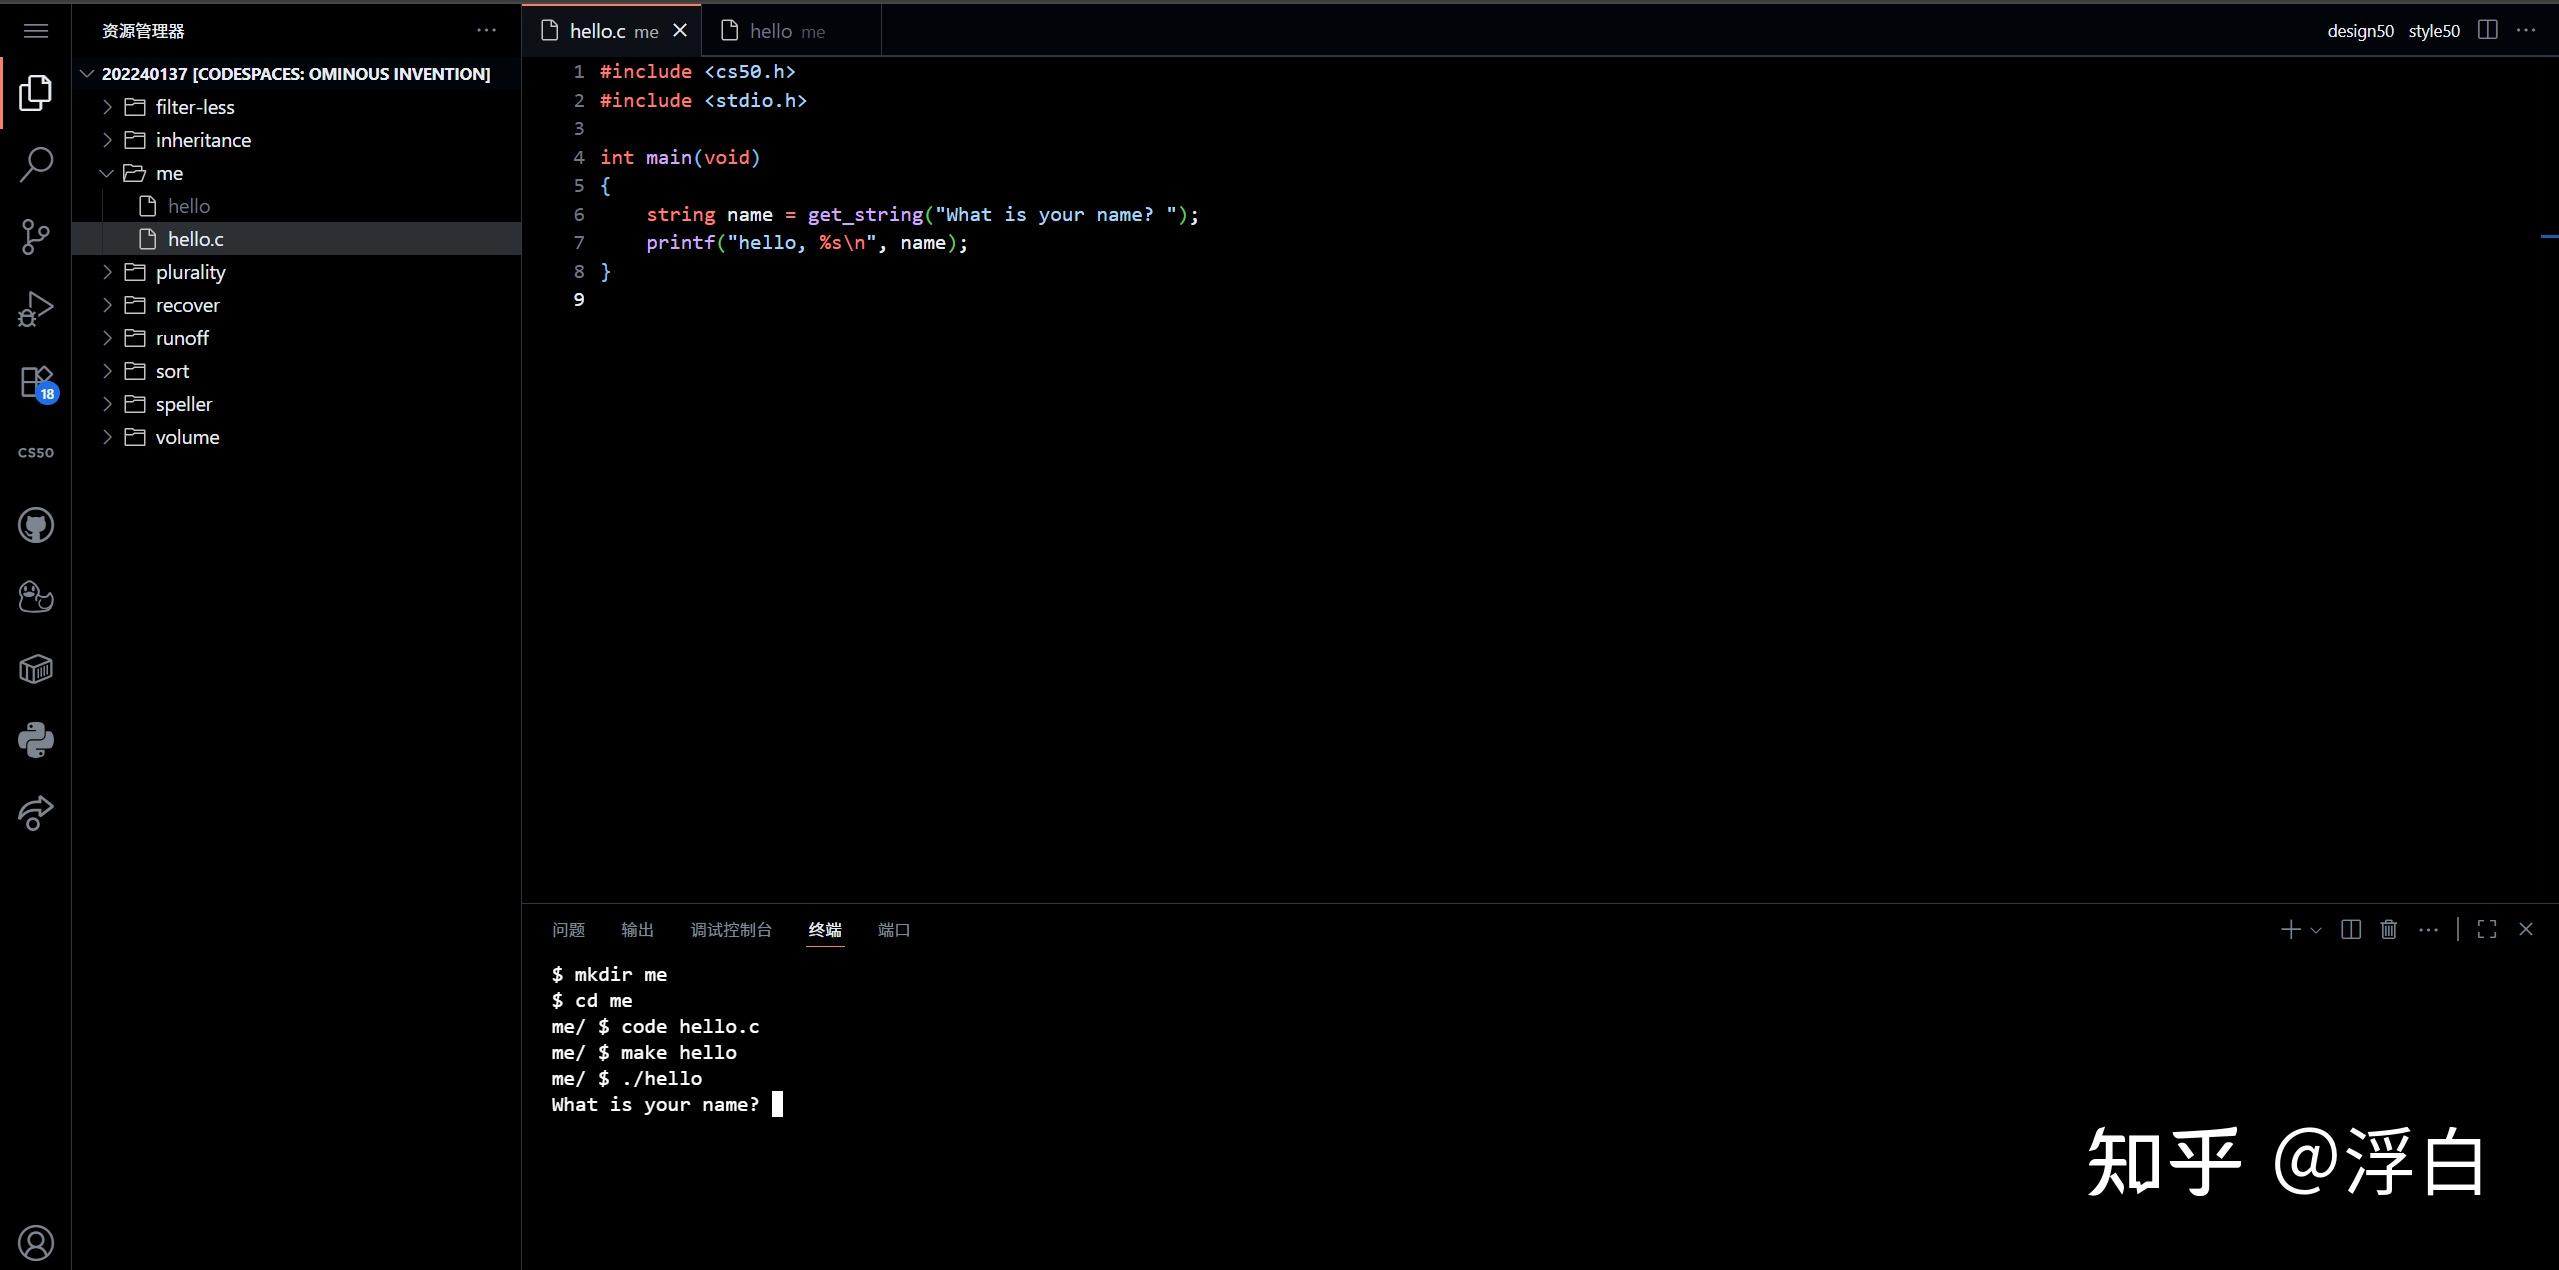
Task: Open the Source Control view
Action: [36, 237]
